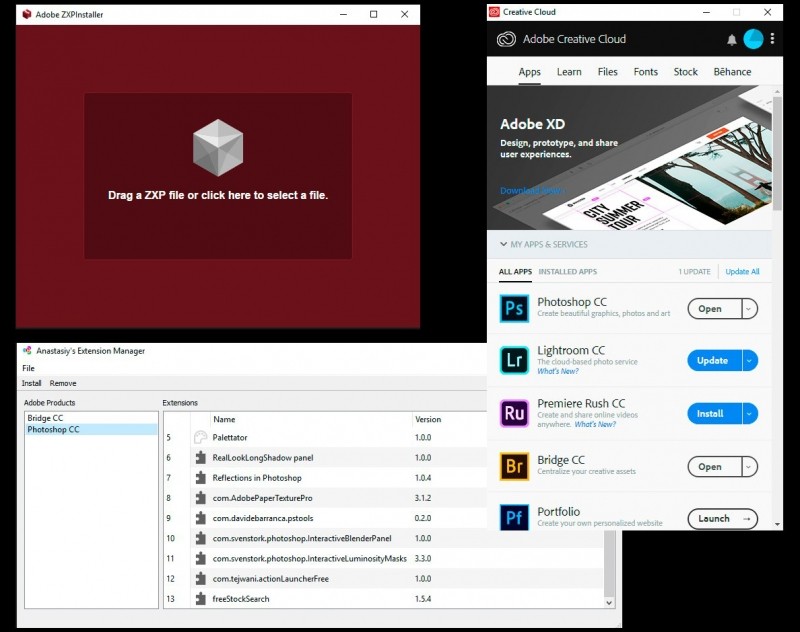Click the Creative Cloud vertical scrollbar thumb

click(x=777, y=153)
